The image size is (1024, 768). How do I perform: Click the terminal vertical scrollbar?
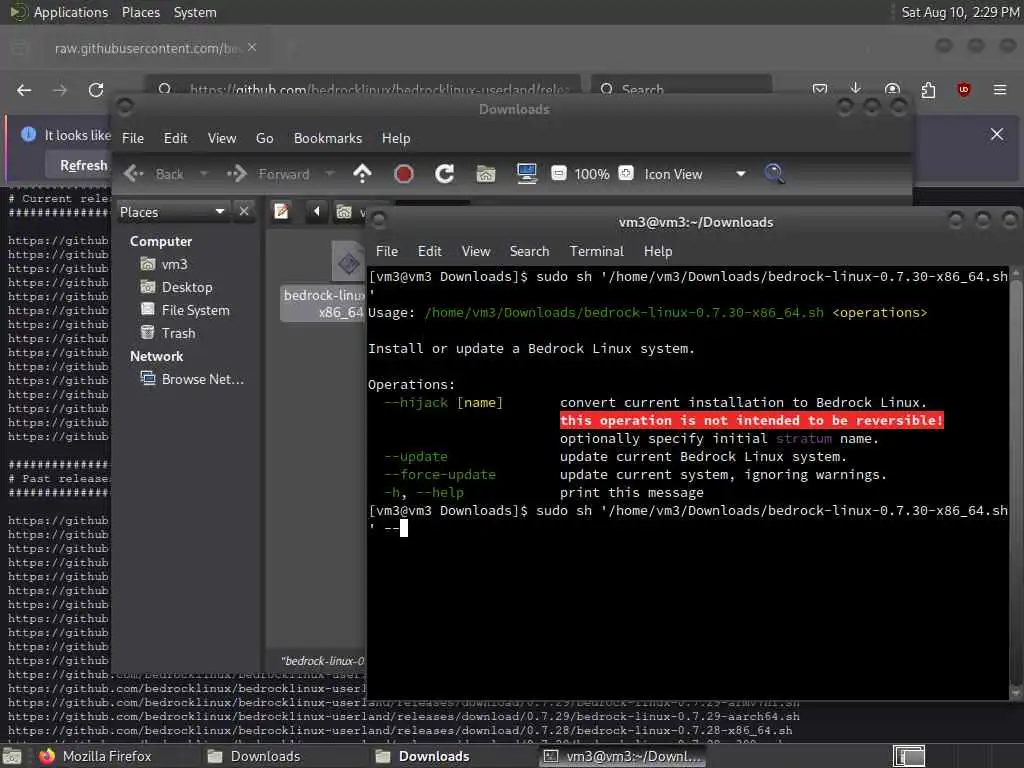click(x=1015, y=482)
